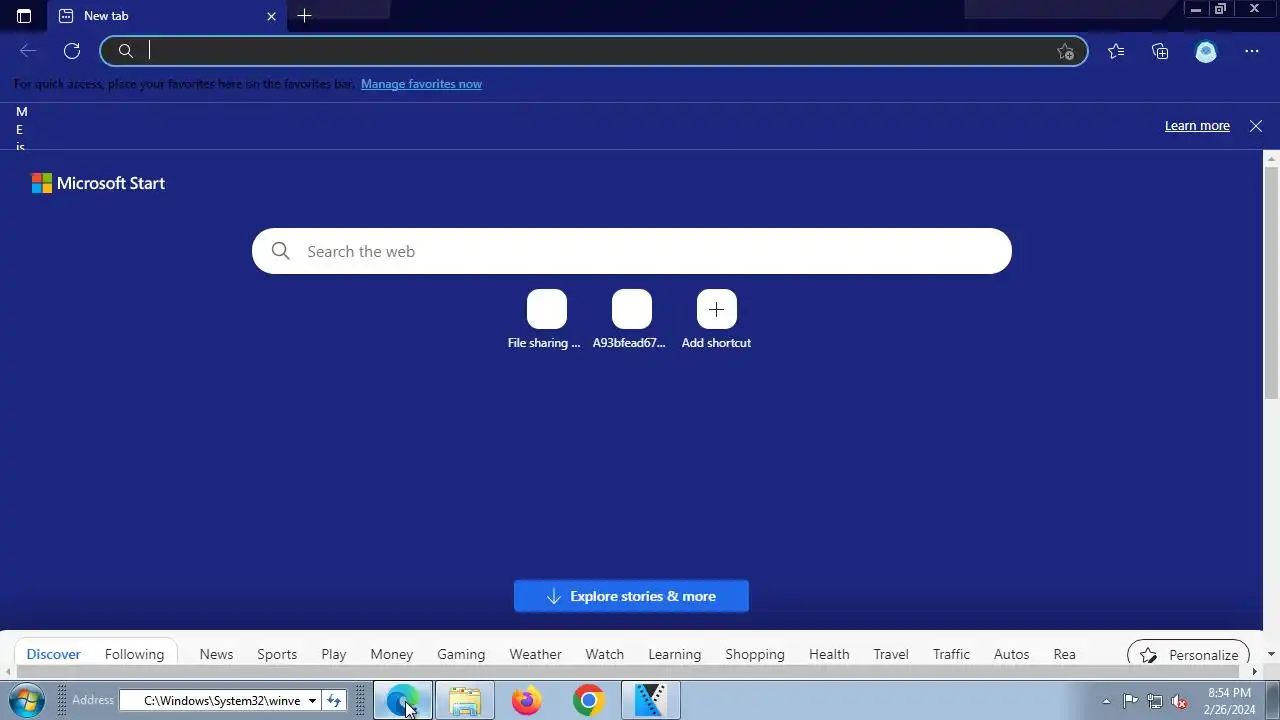
Task: Switch to the Following tab
Action: pos(134,654)
